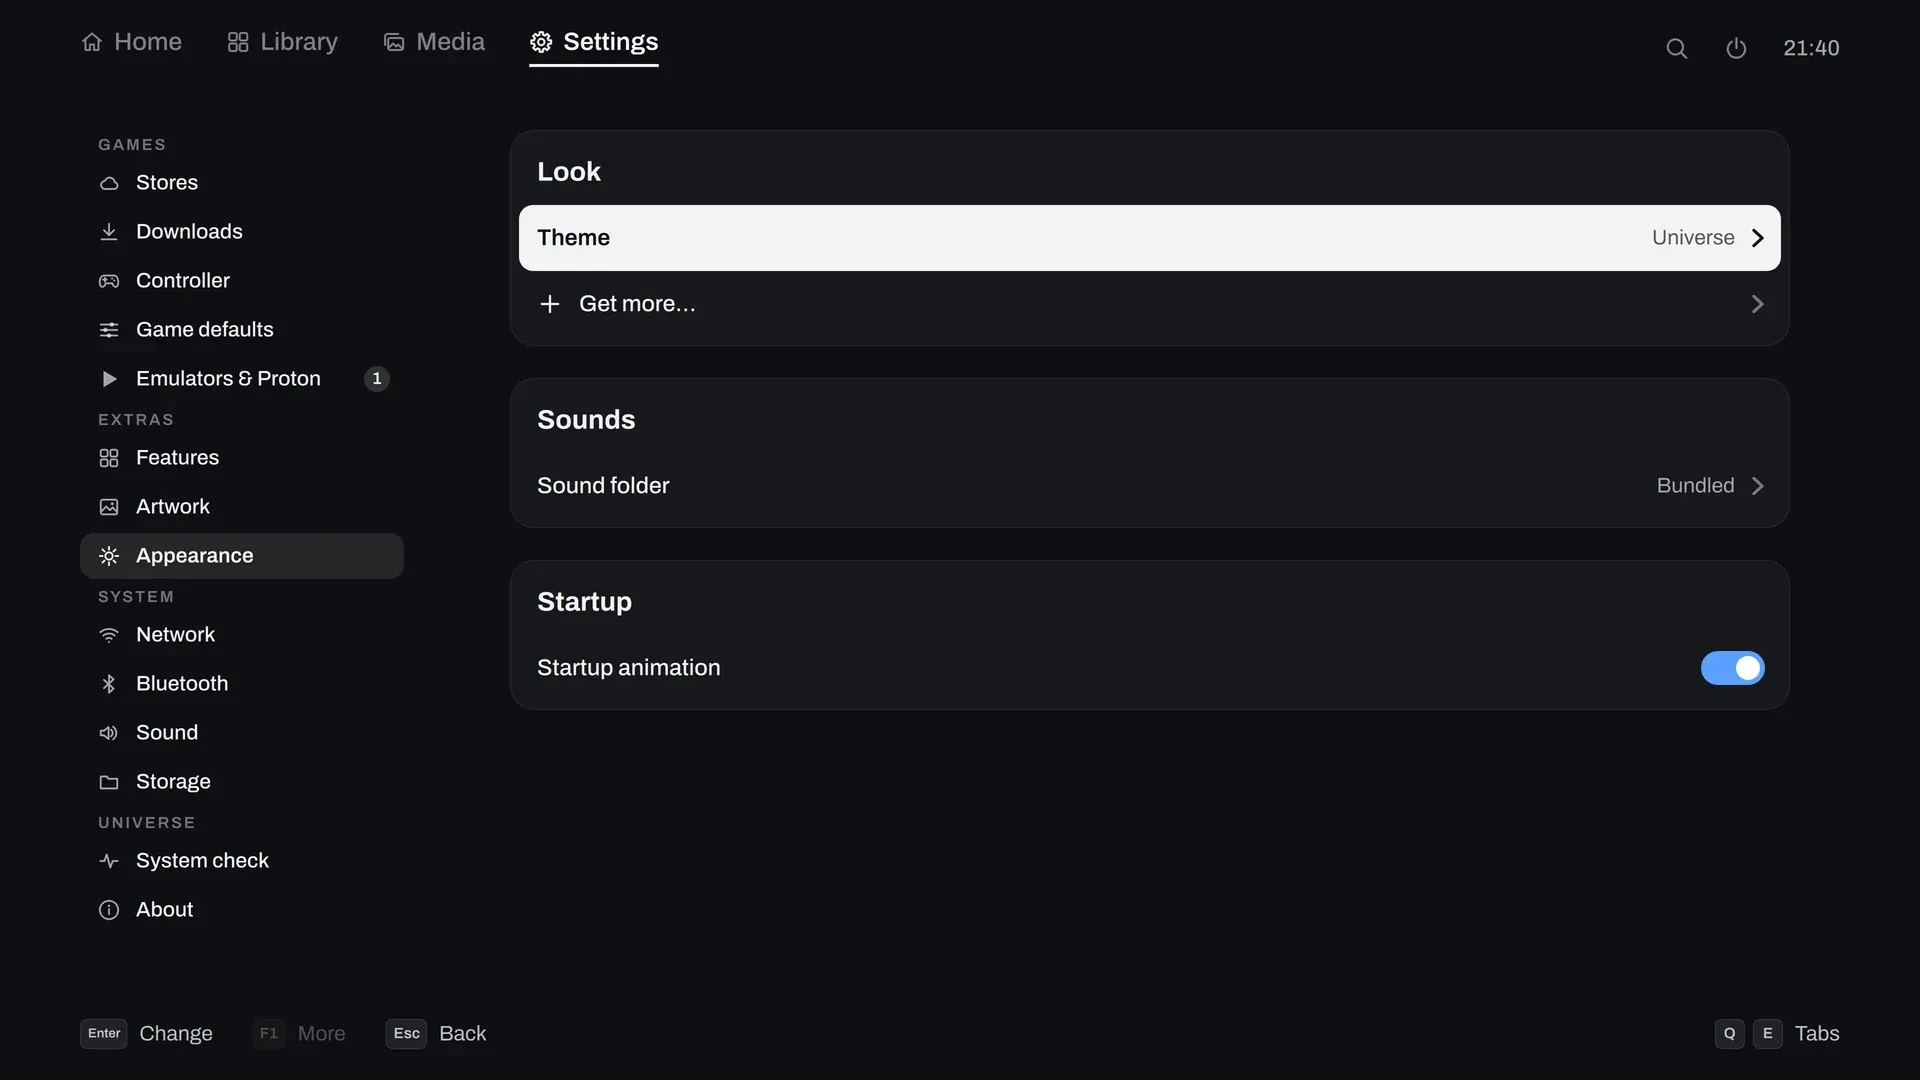This screenshot has height=1080, width=1920.
Task: Expand the Sound folder chevron
Action: click(1757, 486)
